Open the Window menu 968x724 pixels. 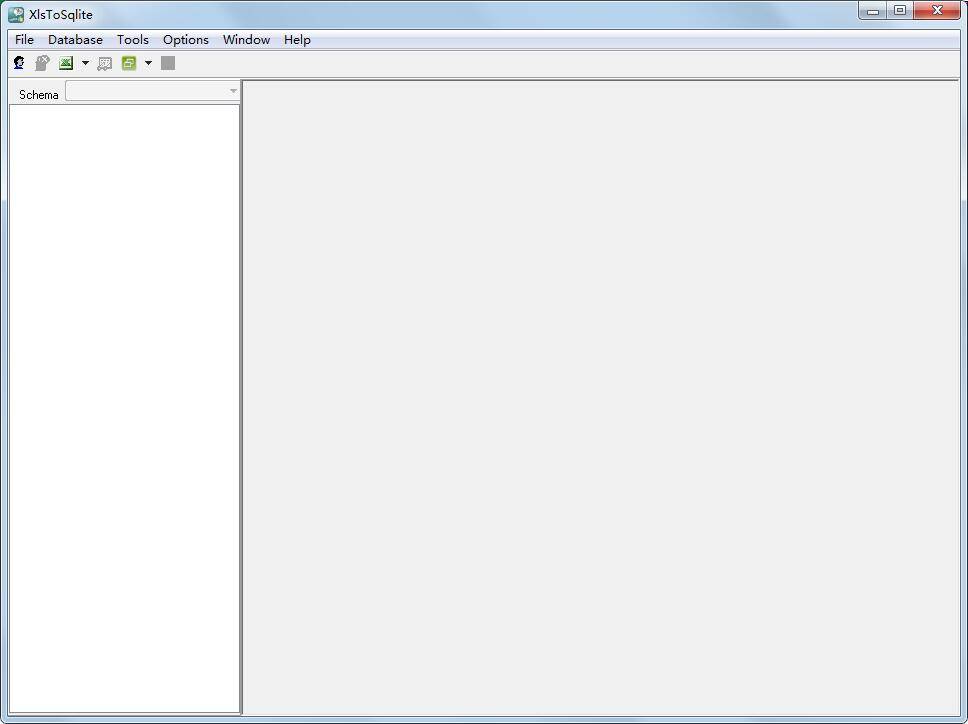pos(246,39)
